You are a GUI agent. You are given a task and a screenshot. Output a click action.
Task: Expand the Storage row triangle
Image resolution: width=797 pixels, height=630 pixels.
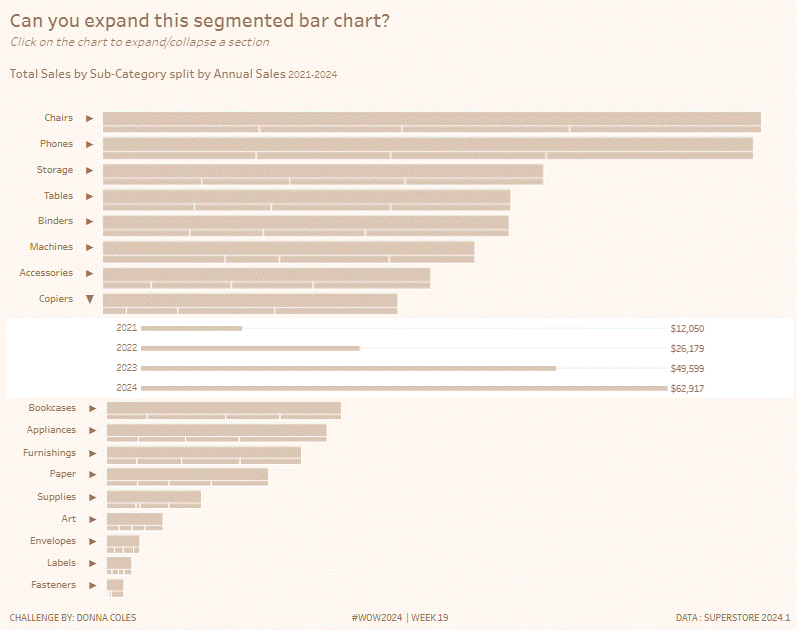(x=89, y=171)
